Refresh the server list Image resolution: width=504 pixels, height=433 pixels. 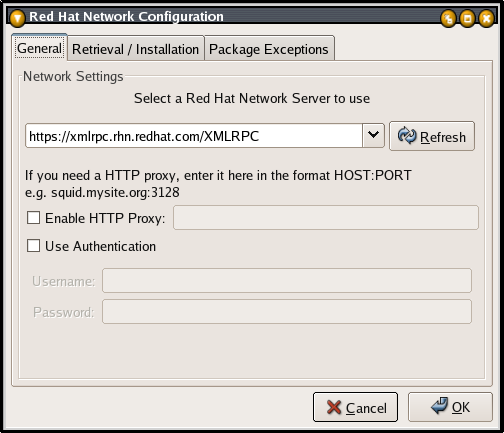(432, 136)
